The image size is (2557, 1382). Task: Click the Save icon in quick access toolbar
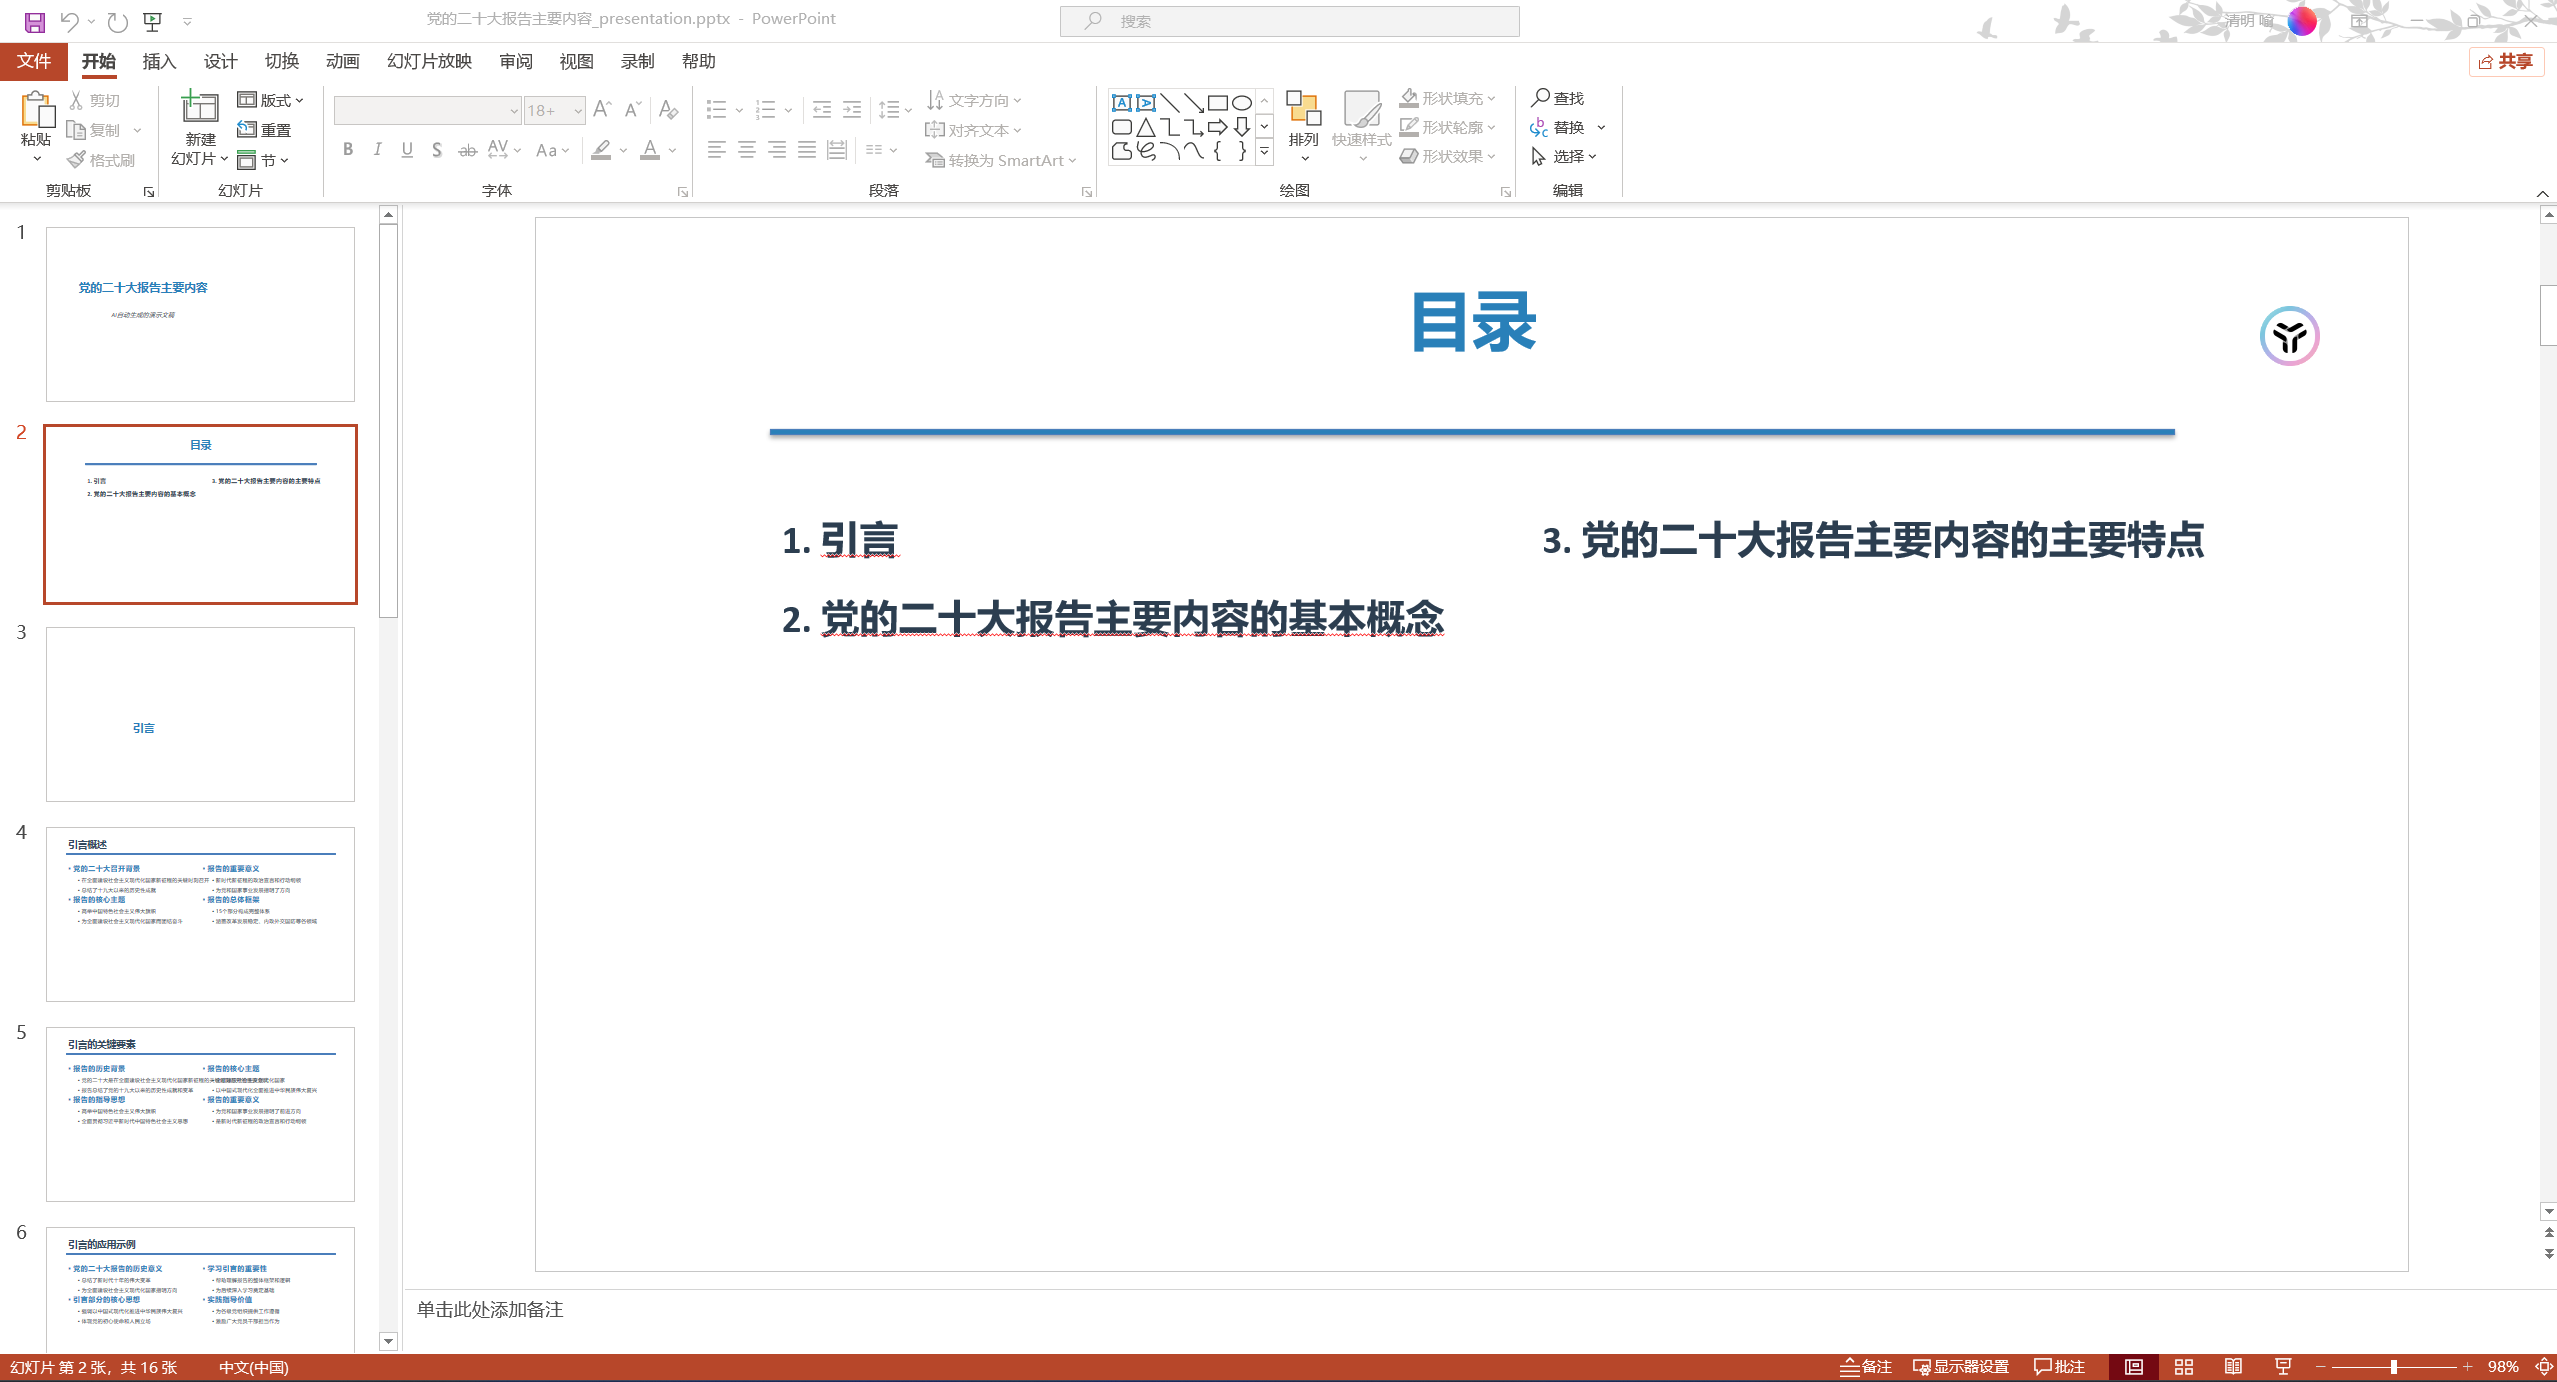(x=34, y=21)
